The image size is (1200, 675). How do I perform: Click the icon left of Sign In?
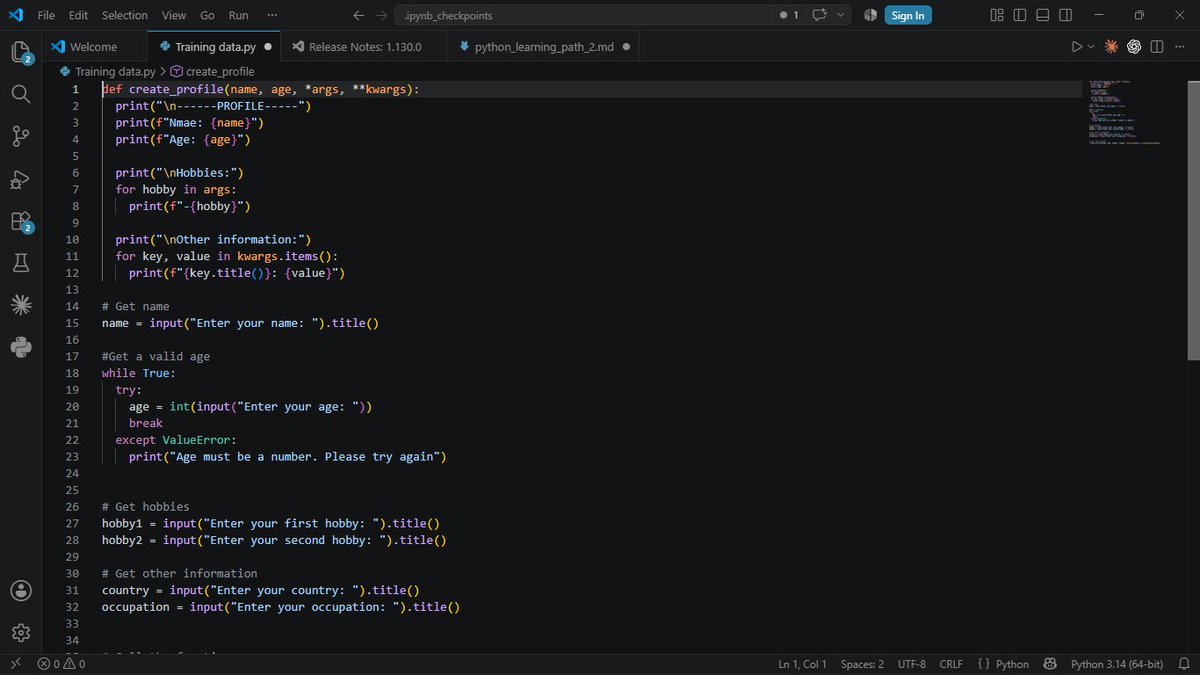click(870, 15)
